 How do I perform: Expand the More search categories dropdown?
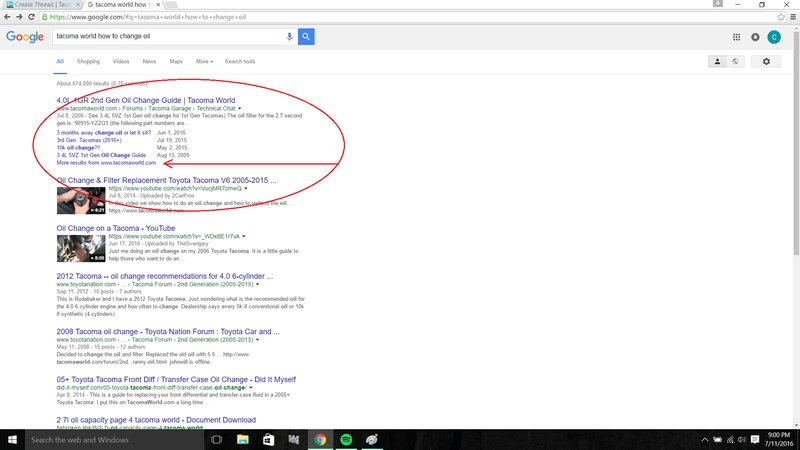[x=204, y=61]
